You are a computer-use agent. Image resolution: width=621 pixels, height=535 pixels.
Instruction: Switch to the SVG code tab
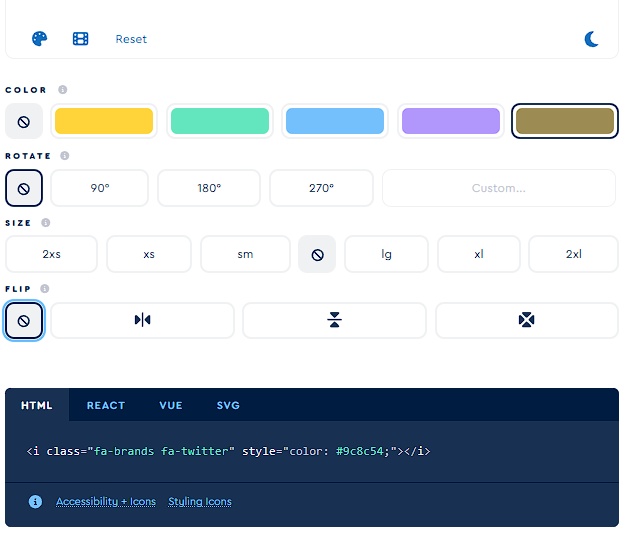pos(228,405)
